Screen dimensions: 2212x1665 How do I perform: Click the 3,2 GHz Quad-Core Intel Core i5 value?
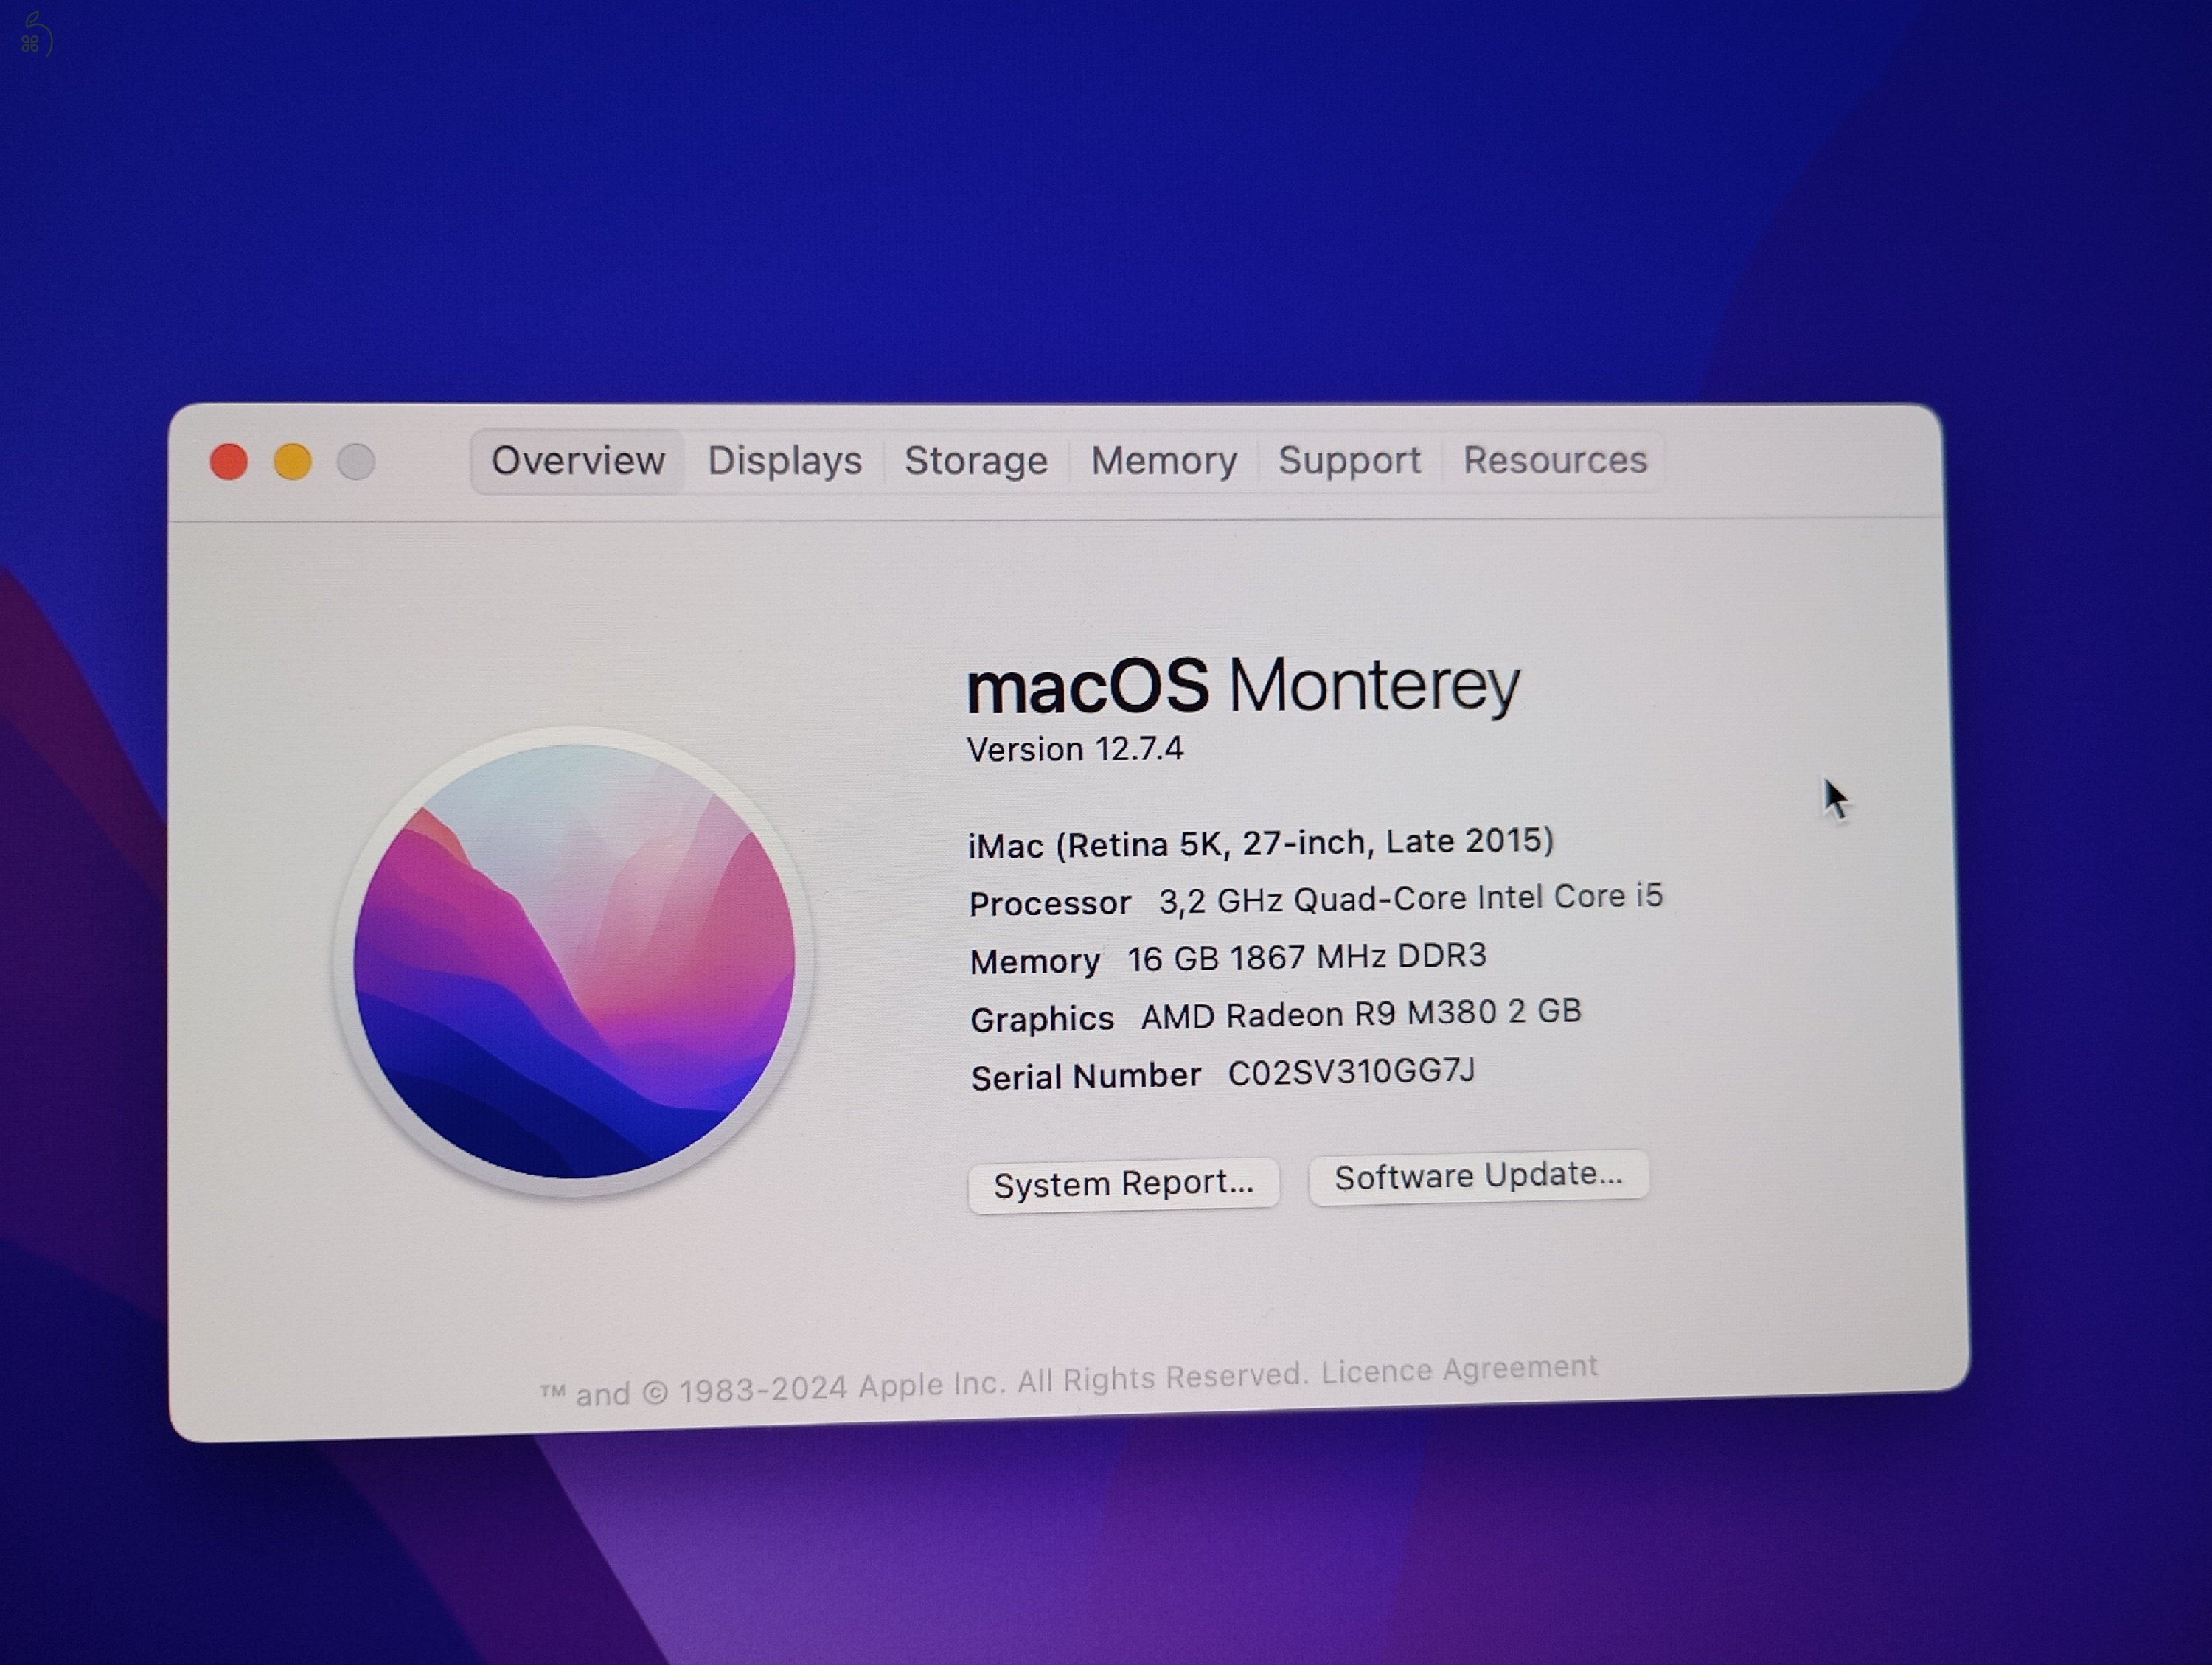1410,898
